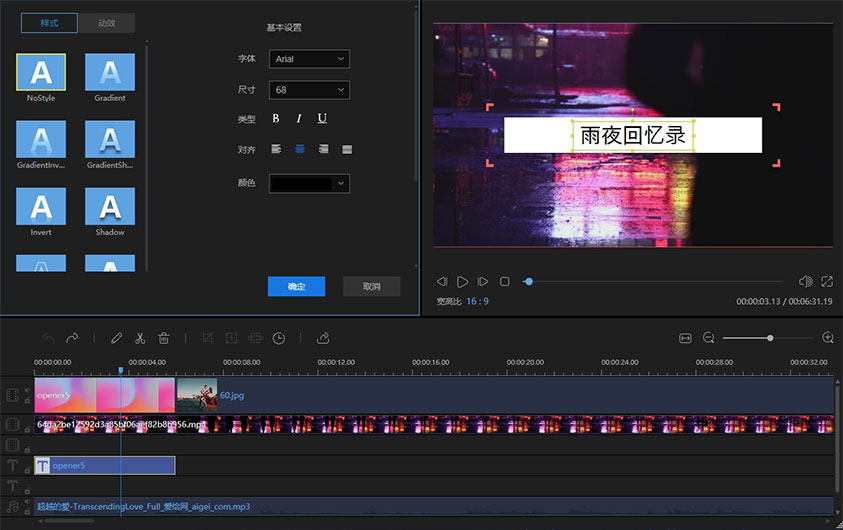The width and height of the screenshot is (843, 530).
Task: Click the blue 确定 confirm button
Action: (x=296, y=287)
